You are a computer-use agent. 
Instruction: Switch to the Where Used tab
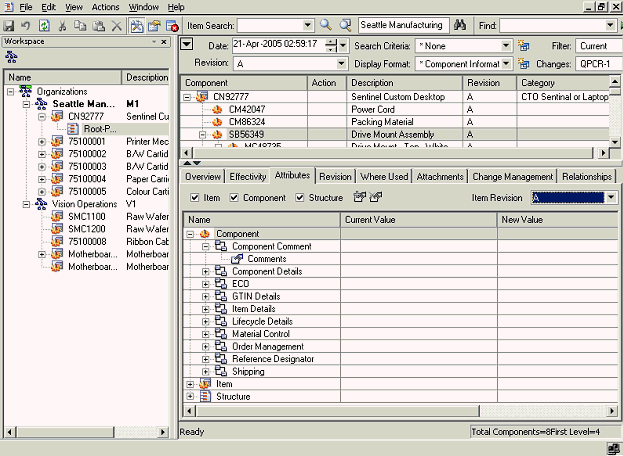click(384, 176)
